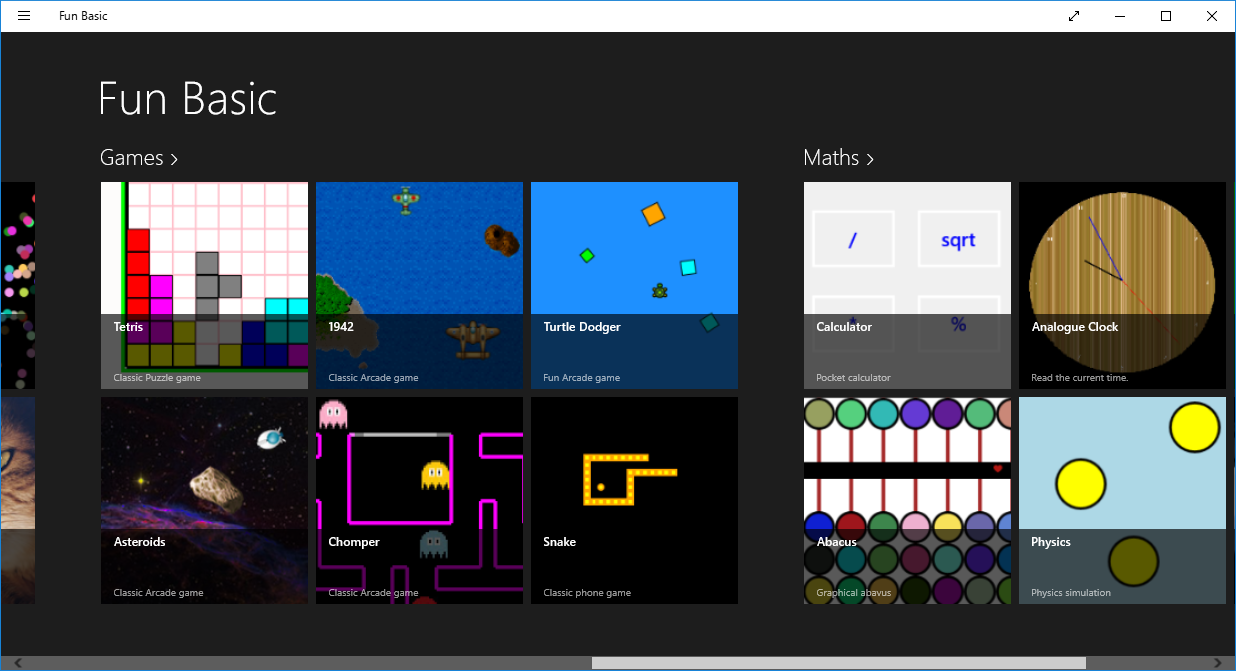
Task: Click the 'Graphical abavus' caption
Action: tap(855, 593)
